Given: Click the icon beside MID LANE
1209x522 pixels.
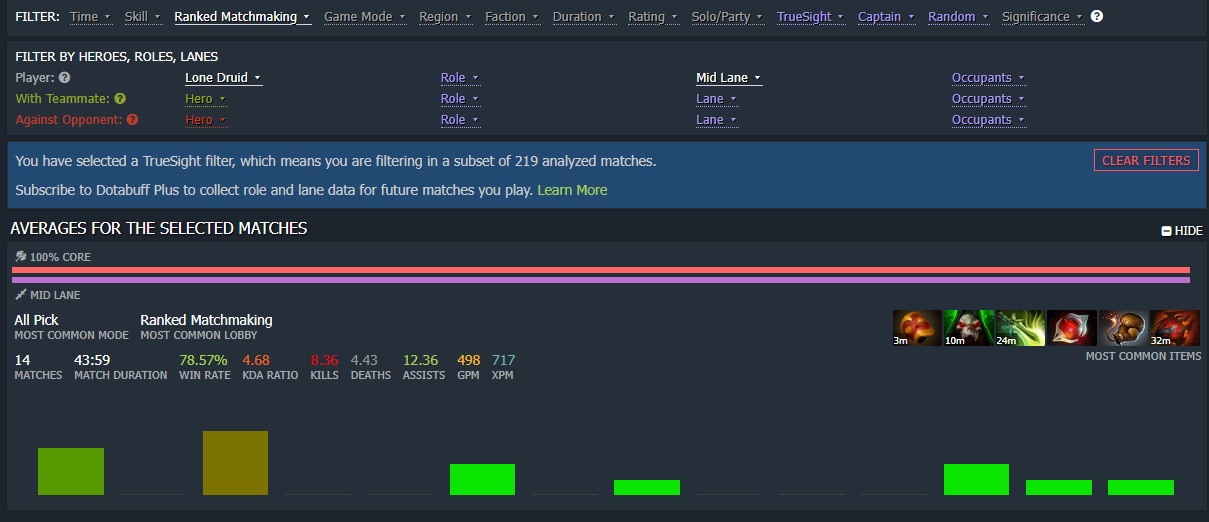Looking at the screenshot, I should pyautogui.click(x=21, y=295).
